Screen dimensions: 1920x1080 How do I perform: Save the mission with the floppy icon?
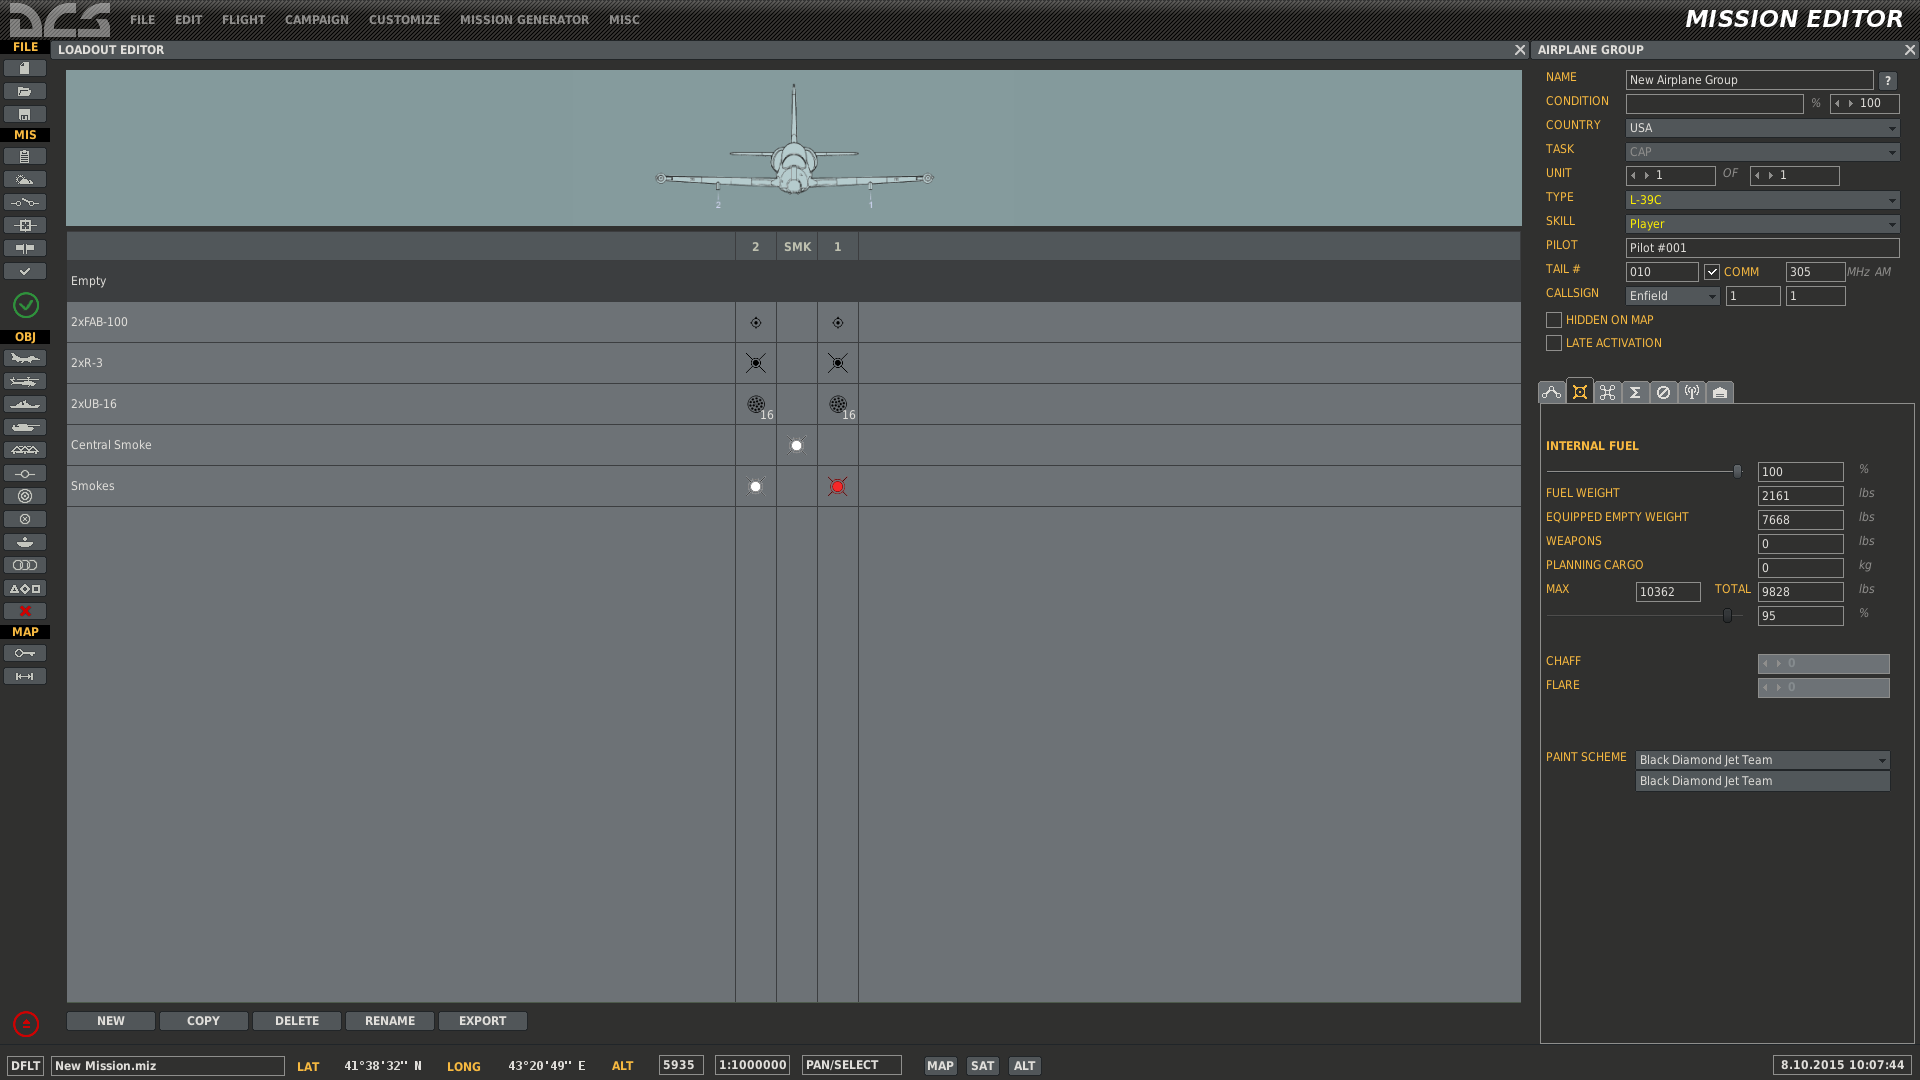25,114
